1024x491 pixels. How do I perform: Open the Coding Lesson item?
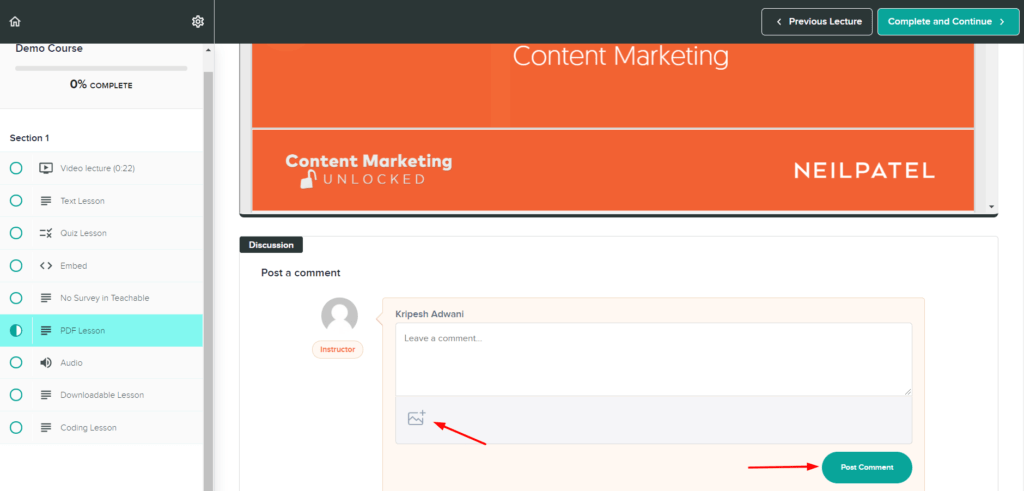(88, 428)
